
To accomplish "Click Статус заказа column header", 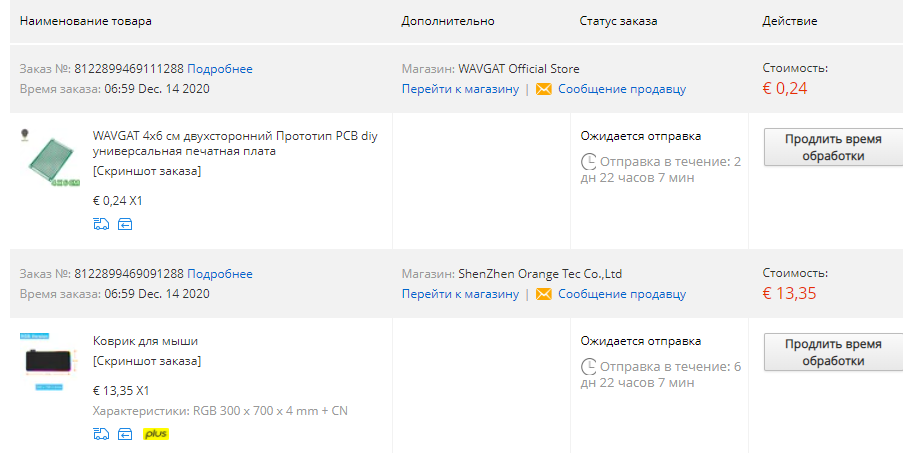I will [619, 21].
